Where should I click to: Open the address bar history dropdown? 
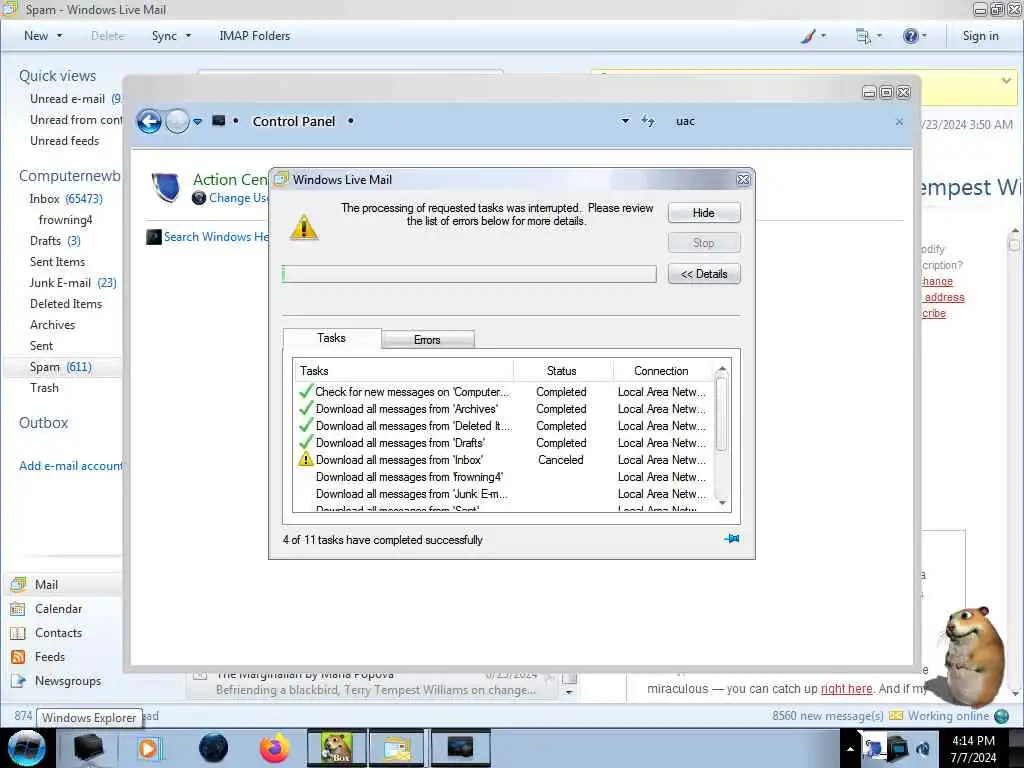(x=625, y=121)
